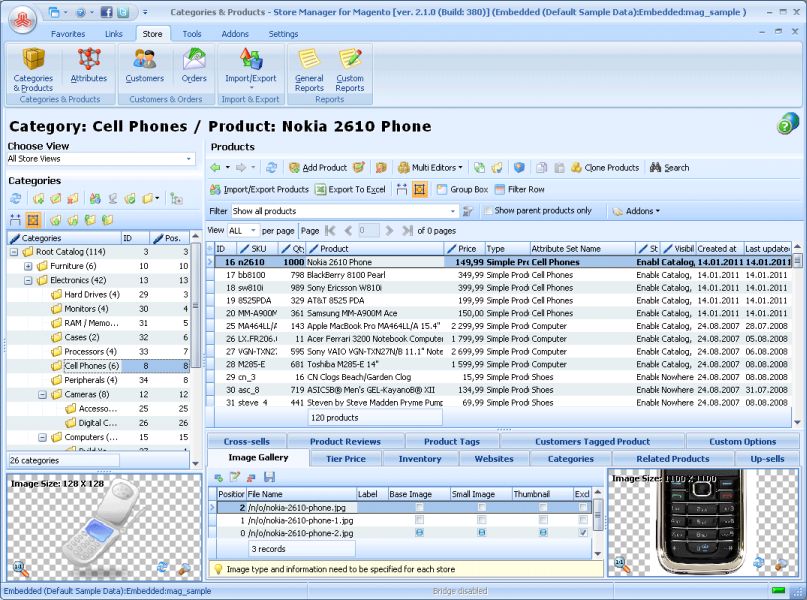Open General Reports icon
The width and height of the screenshot is (807, 600).
click(x=309, y=70)
